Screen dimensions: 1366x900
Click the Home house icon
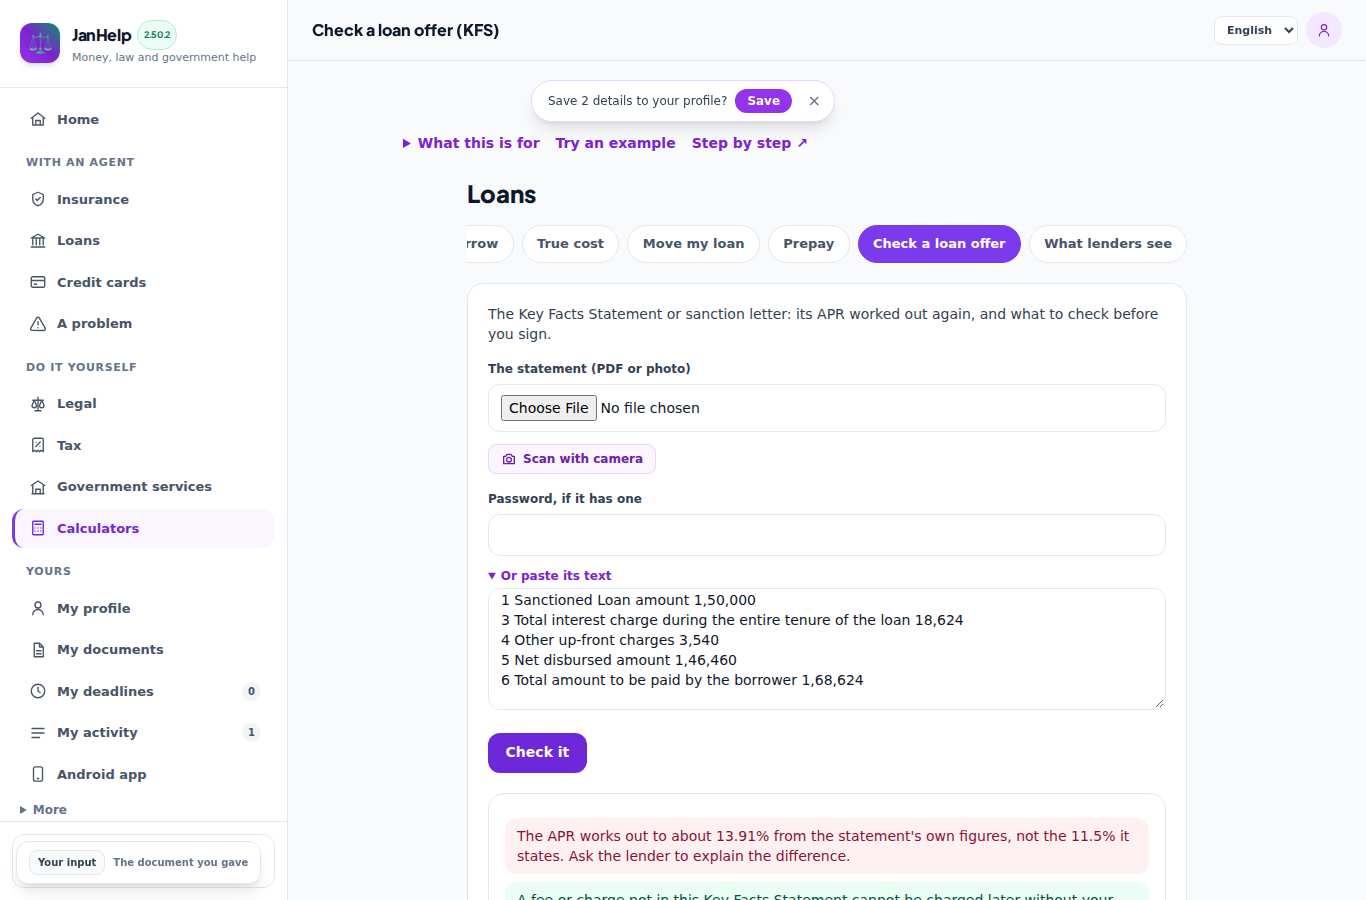click(x=38, y=119)
